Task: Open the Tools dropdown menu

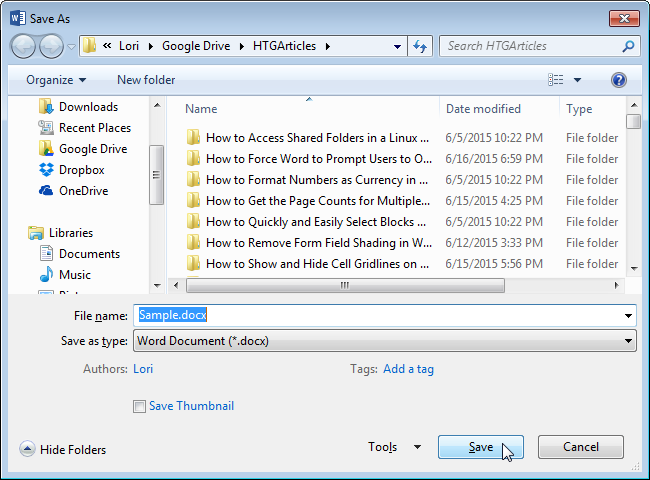Action: coord(394,447)
